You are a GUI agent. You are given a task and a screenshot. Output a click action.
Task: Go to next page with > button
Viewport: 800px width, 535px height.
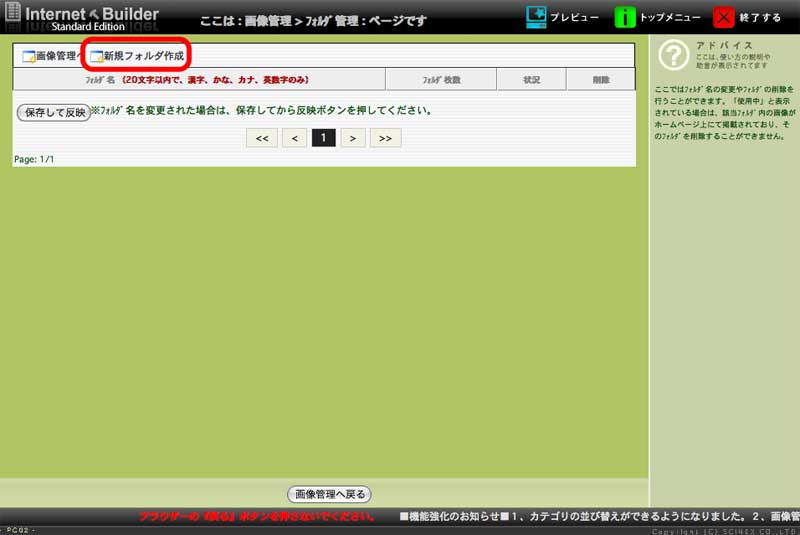352,138
